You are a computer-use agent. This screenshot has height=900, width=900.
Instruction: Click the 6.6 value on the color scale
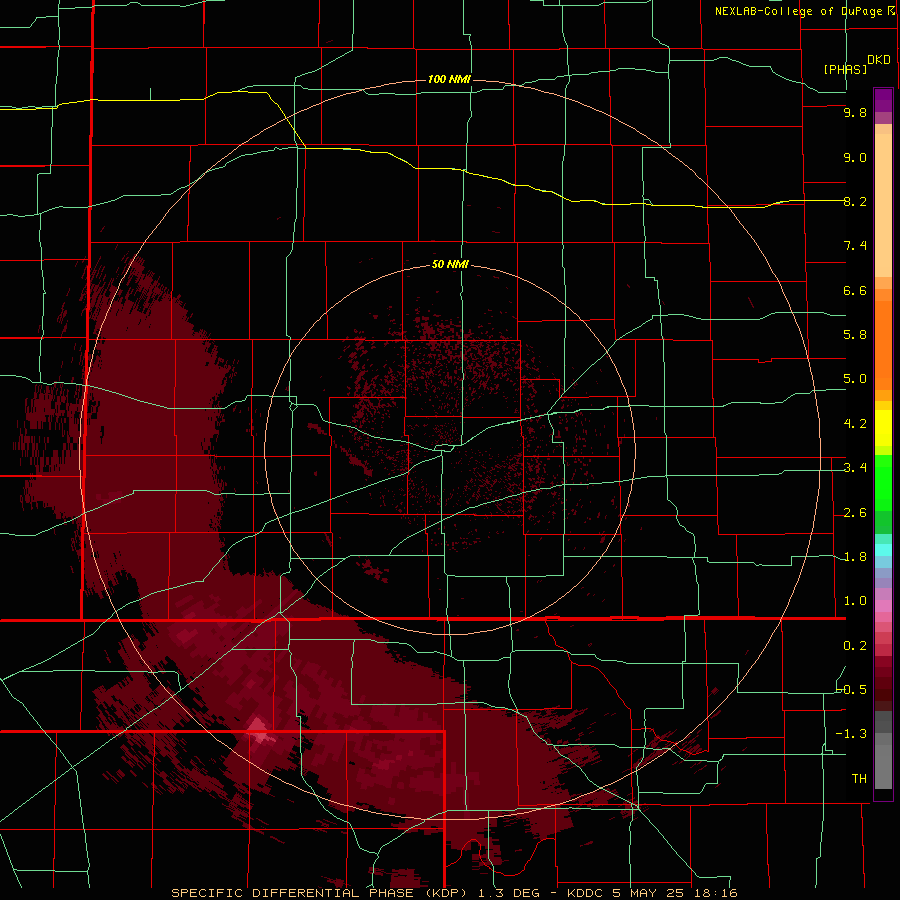pos(855,290)
